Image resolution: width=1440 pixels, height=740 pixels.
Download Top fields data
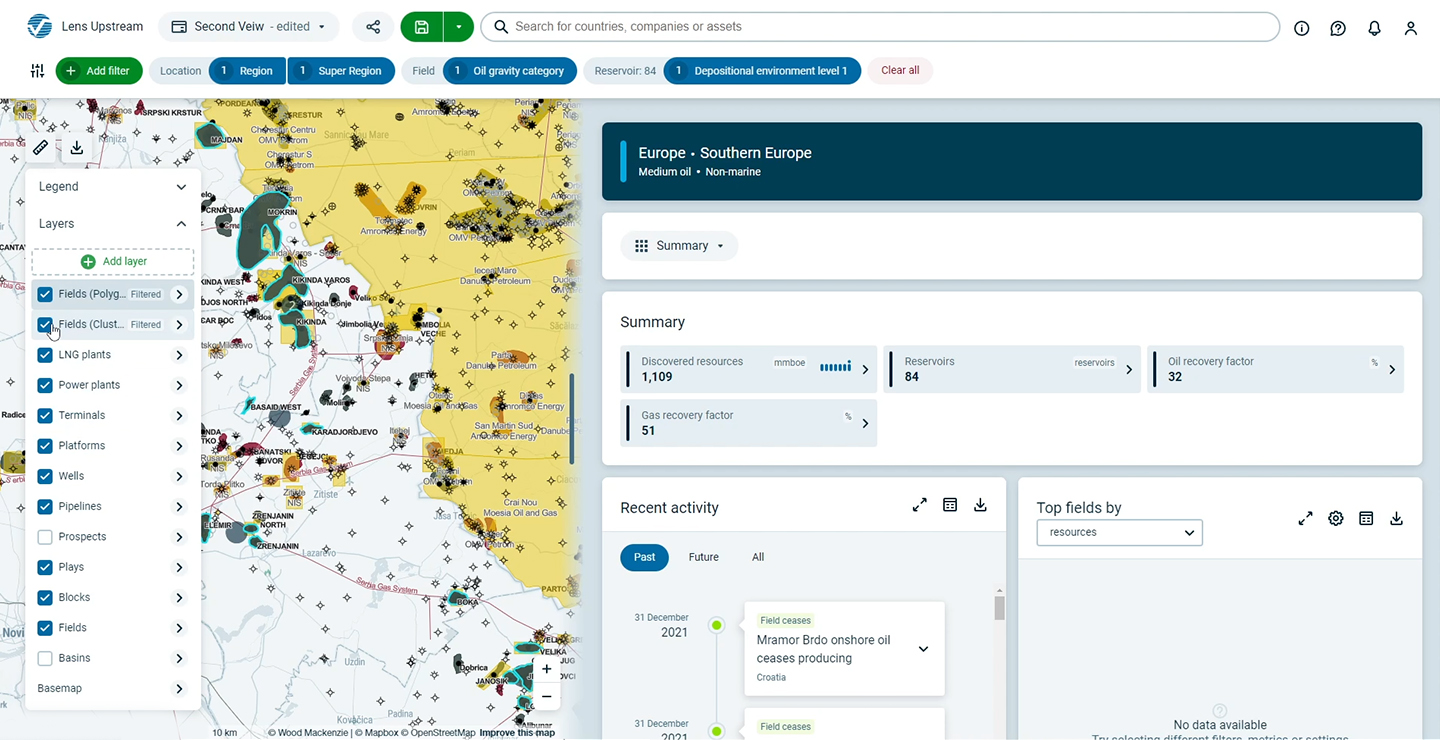(x=1397, y=518)
